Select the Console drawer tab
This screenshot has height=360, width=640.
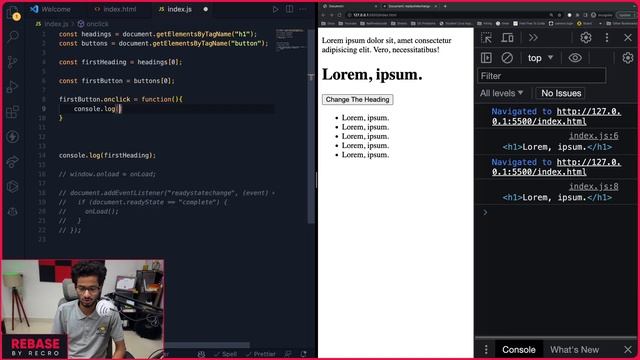coord(519,349)
